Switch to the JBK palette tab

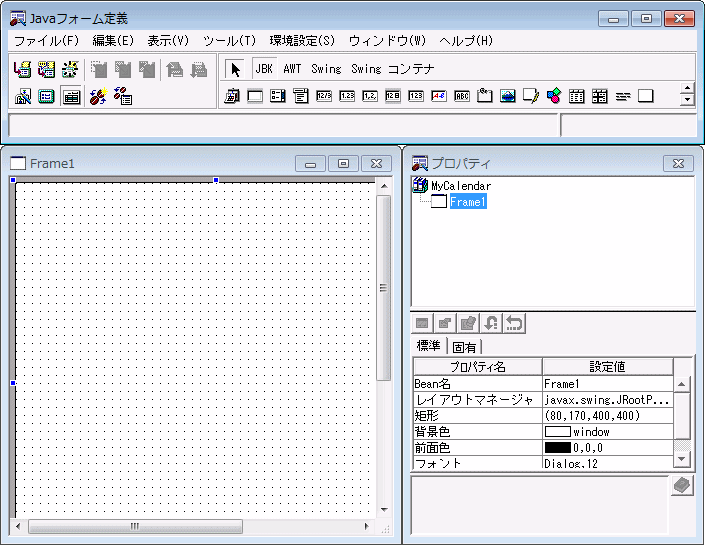[x=264, y=69]
